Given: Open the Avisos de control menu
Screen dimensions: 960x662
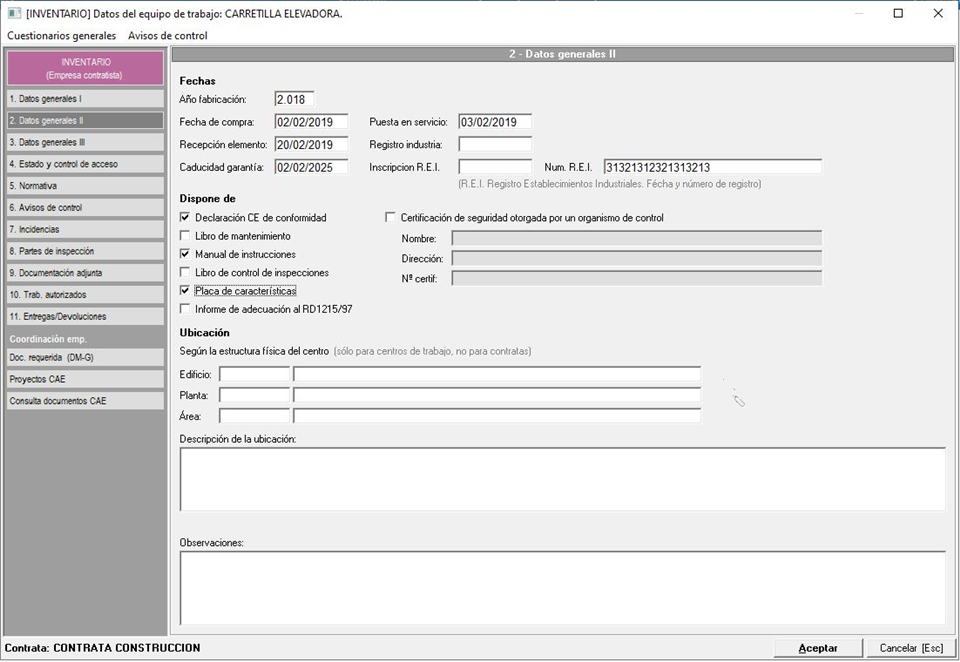Looking at the screenshot, I should click(x=168, y=36).
